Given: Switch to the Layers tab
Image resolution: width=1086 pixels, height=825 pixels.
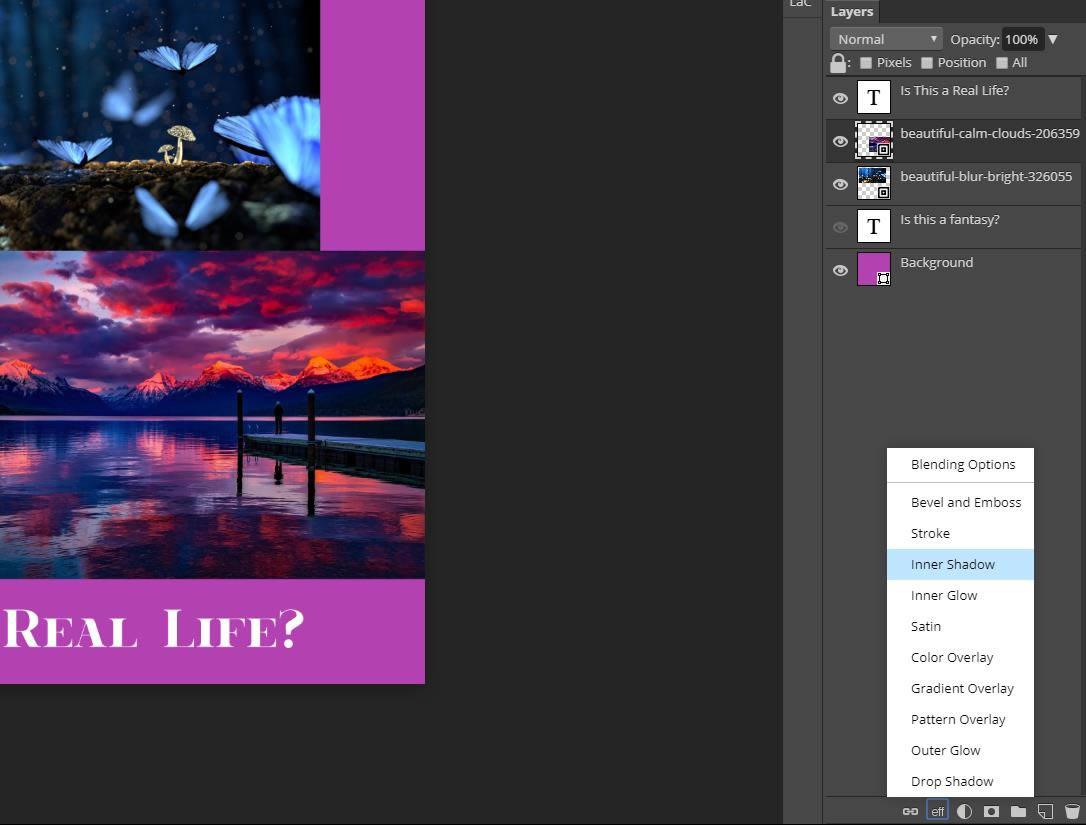Looking at the screenshot, I should 852,12.
